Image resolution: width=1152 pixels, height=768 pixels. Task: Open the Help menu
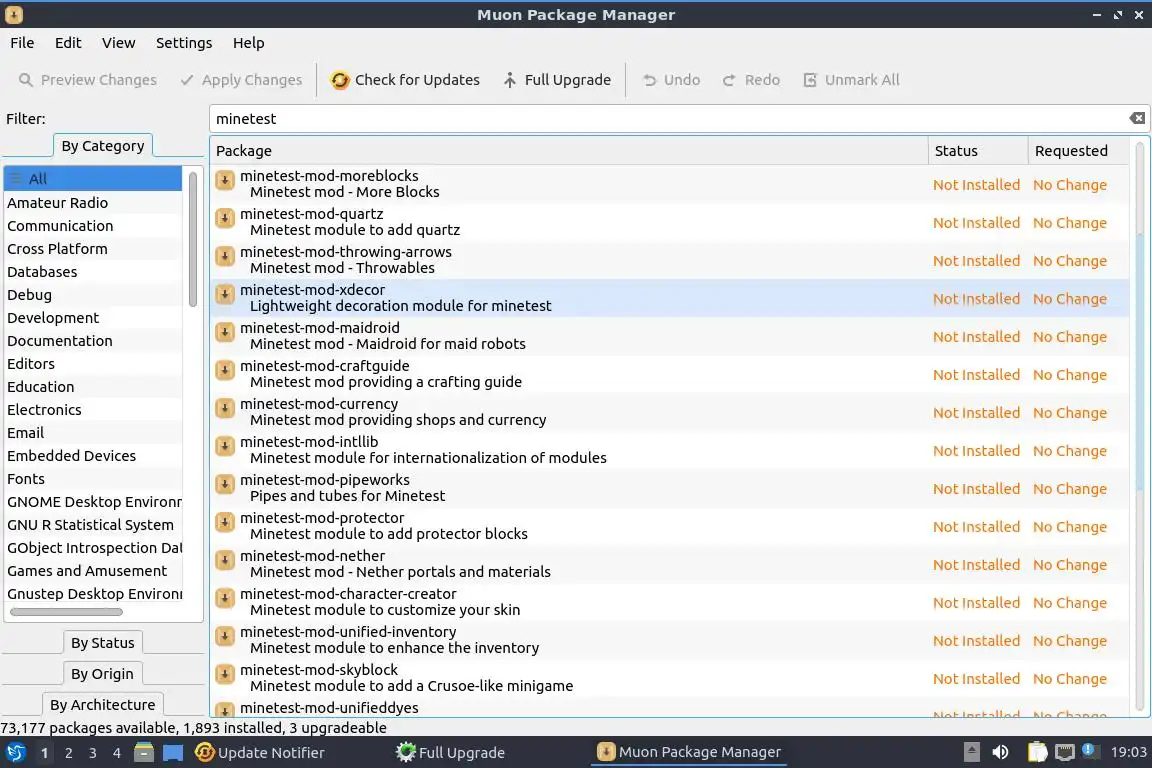(x=248, y=43)
